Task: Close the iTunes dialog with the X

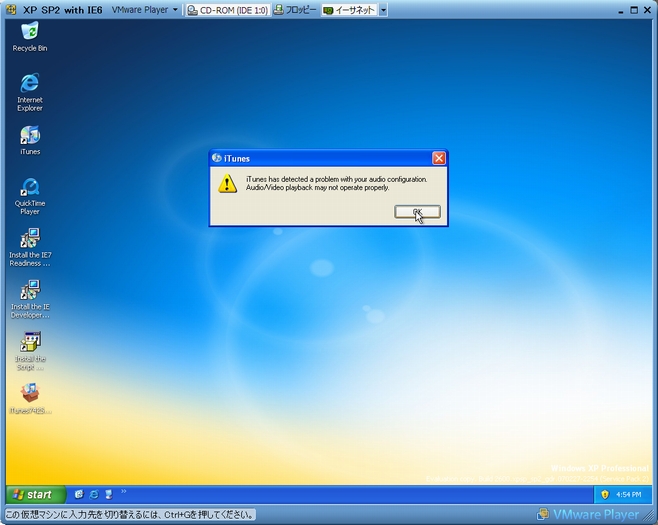Action: coord(439,158)
